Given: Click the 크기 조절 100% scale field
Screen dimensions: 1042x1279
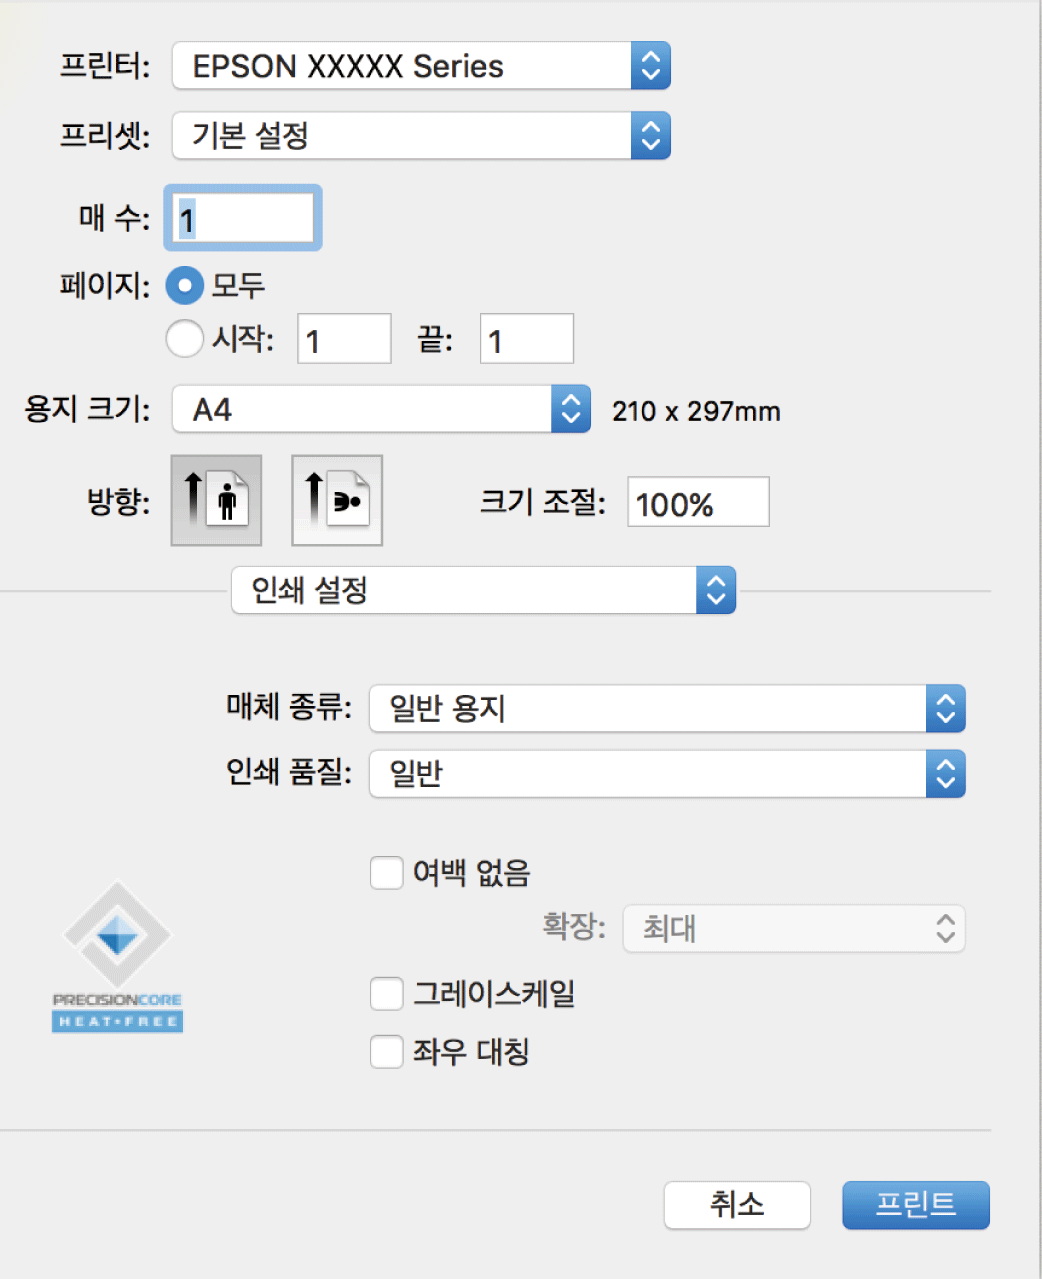Looking at the screenshot, I should (x=698, y=502).
